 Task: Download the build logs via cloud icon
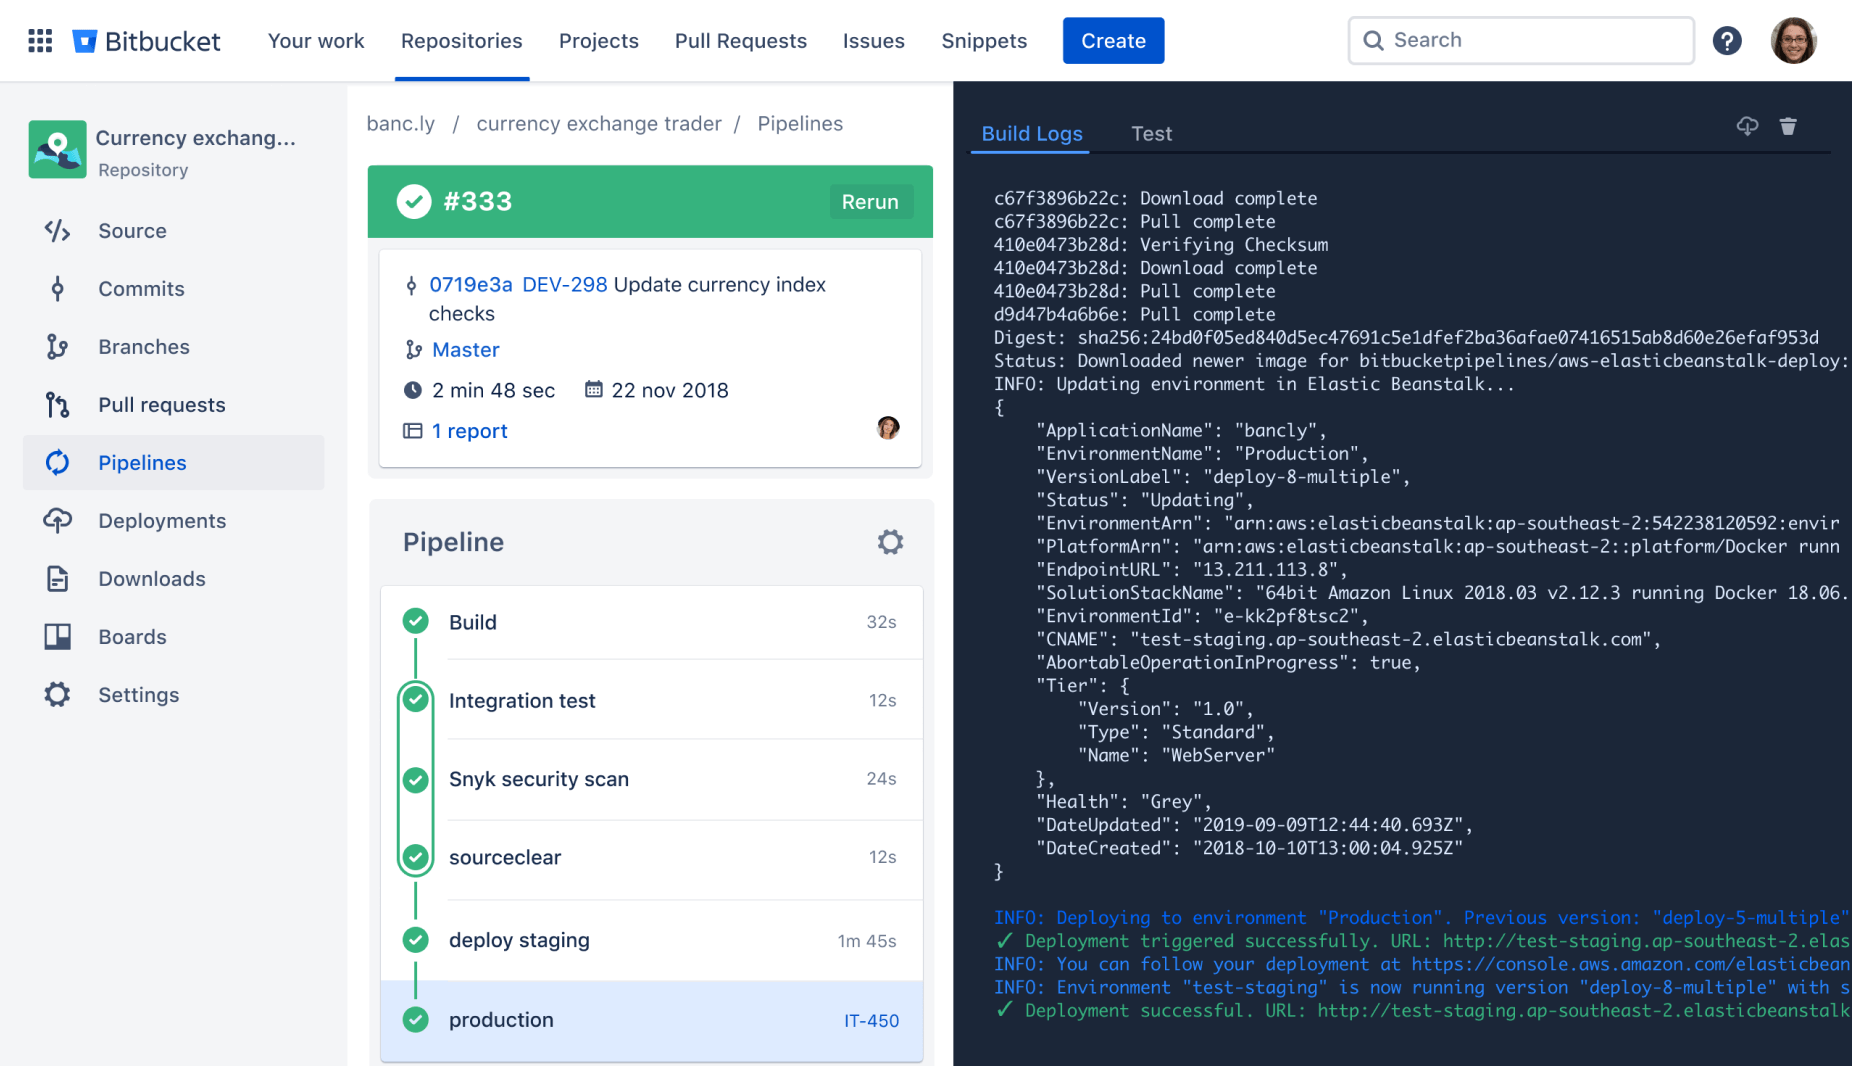[1747, 126]
